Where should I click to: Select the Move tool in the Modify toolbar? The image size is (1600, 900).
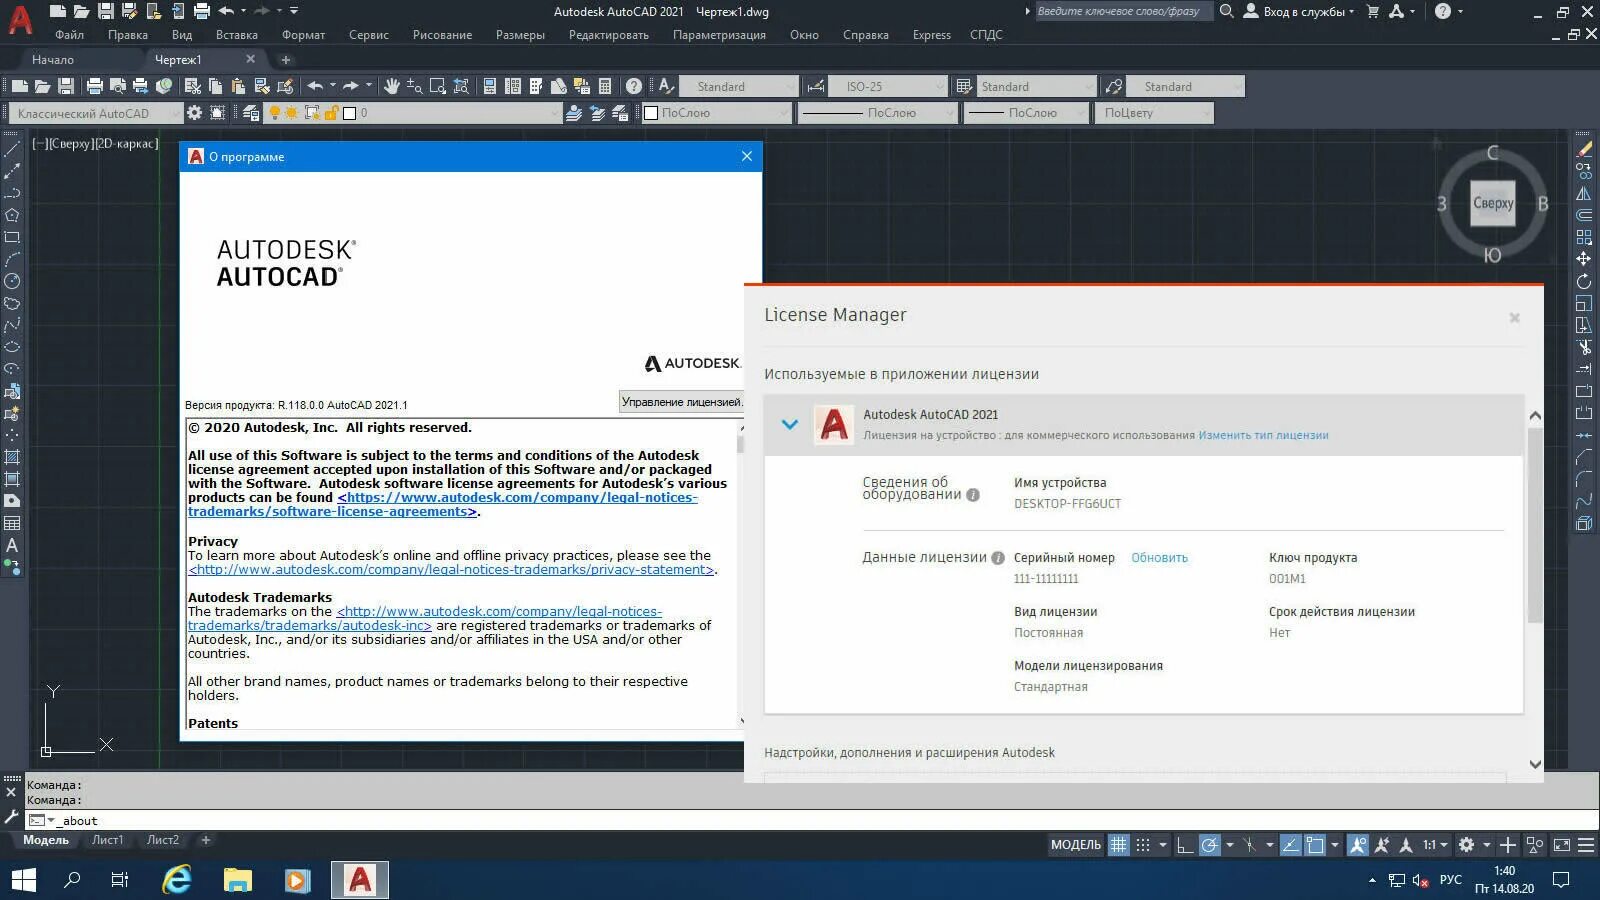pyautogui.click(x=1584, y=259)
